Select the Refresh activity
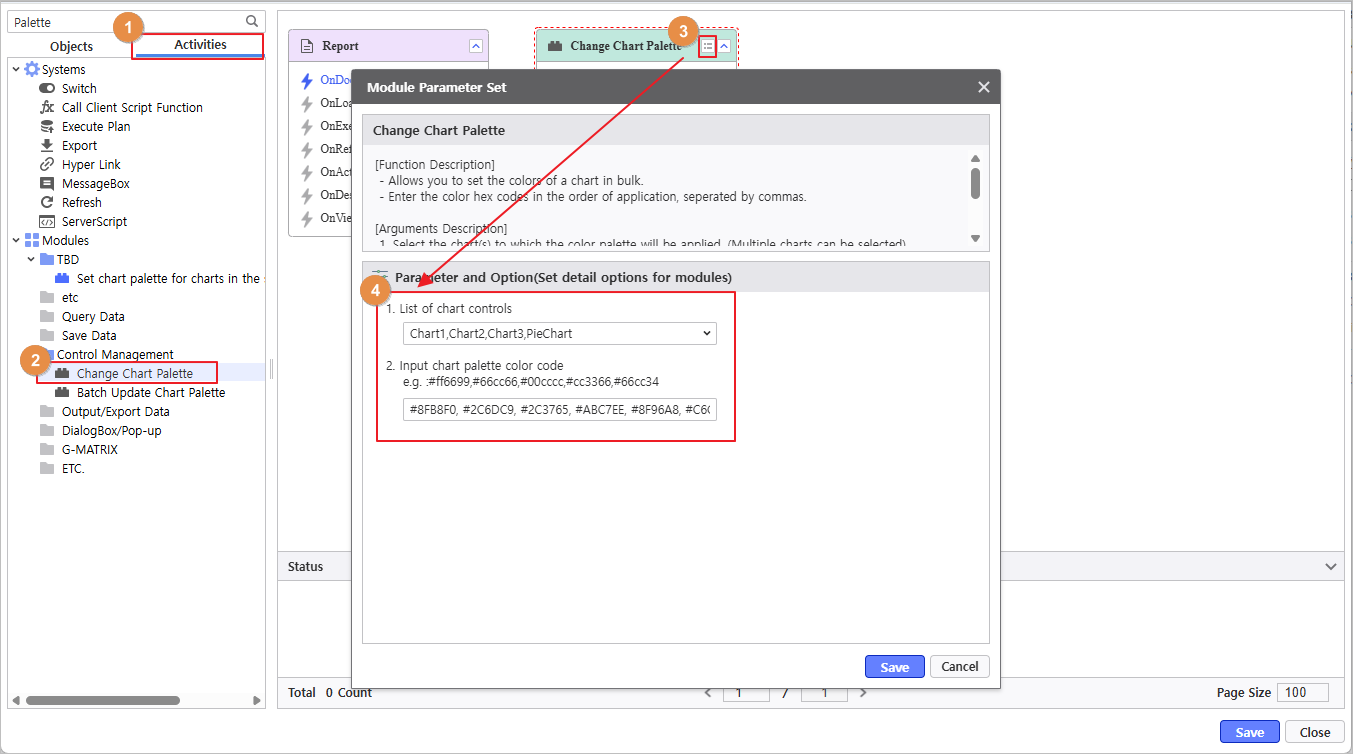The width and height of the screenshot is (1353, 754). [81, 203]
